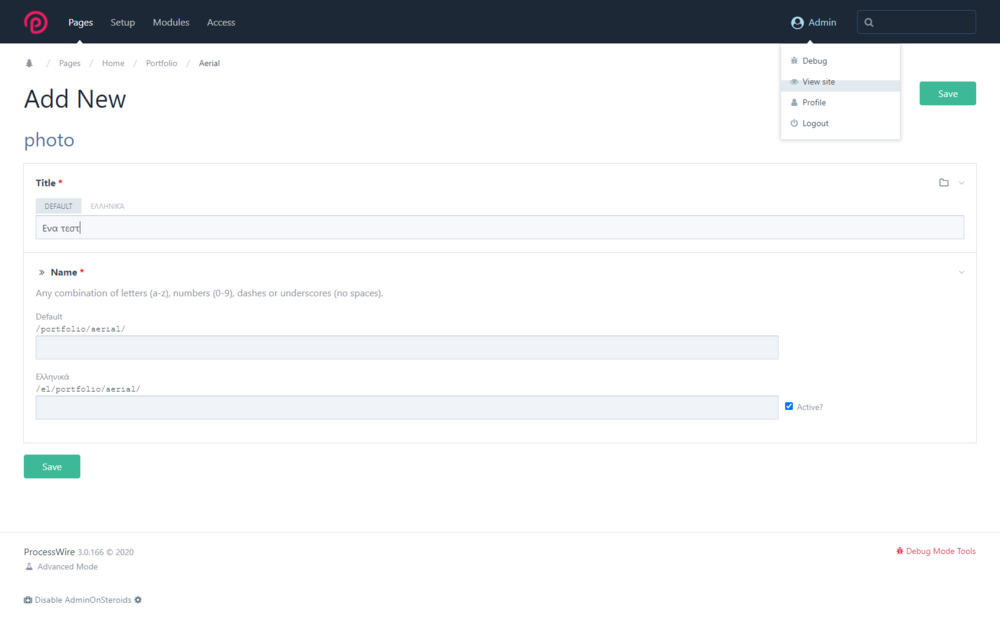Click the Default name input field
Screen dimensions: 1000x620
point(406,347)
